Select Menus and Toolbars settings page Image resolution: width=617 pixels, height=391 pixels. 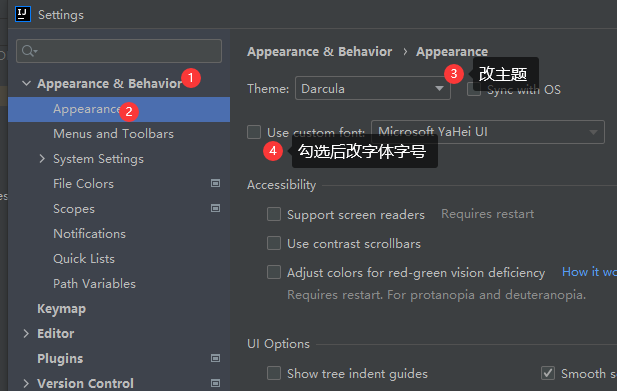point(113,134)
